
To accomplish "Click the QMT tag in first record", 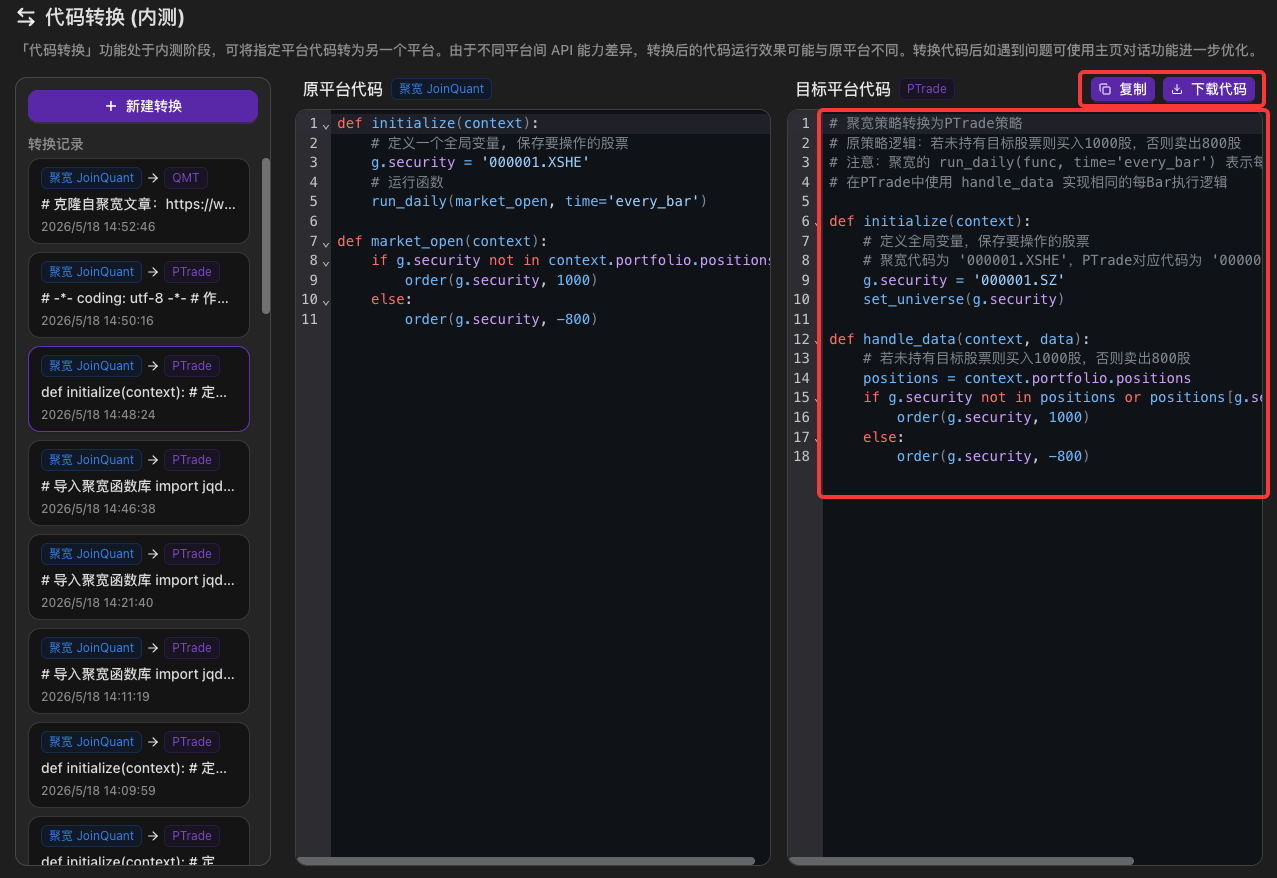I will tap(186, 178).
